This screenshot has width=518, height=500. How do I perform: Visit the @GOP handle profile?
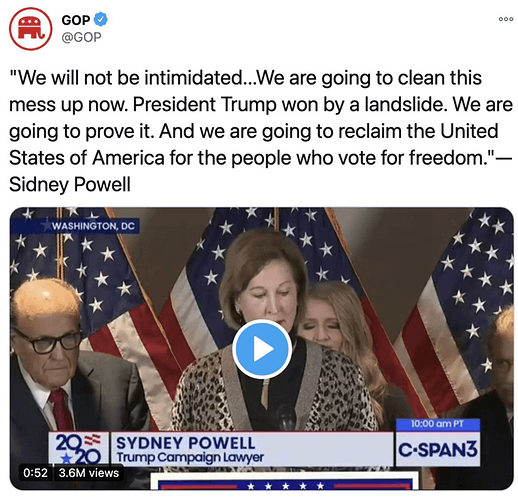point(81,37)
